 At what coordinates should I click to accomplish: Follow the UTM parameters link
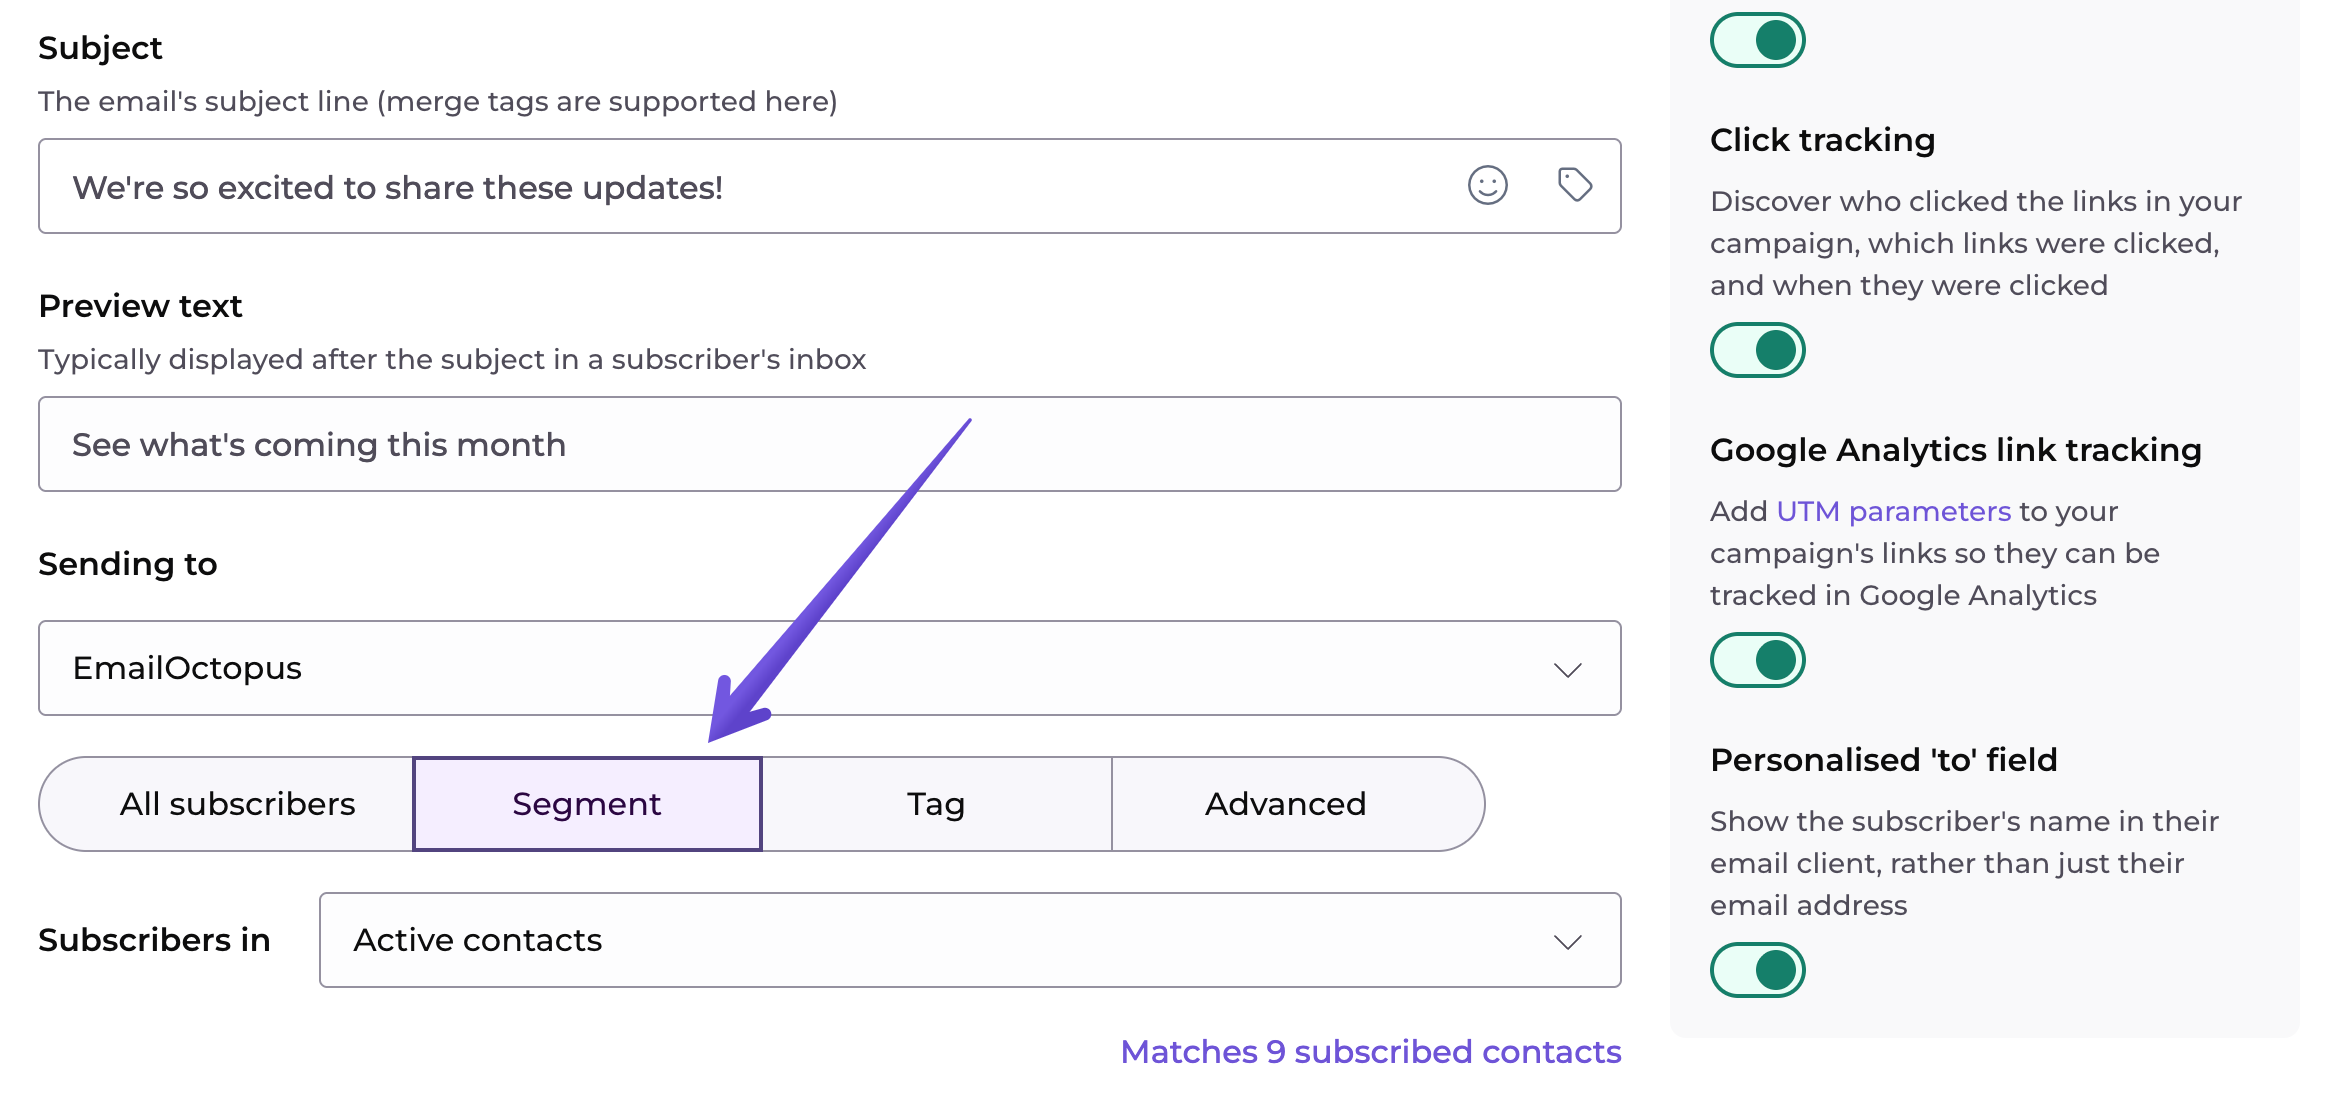[1893, 511]
